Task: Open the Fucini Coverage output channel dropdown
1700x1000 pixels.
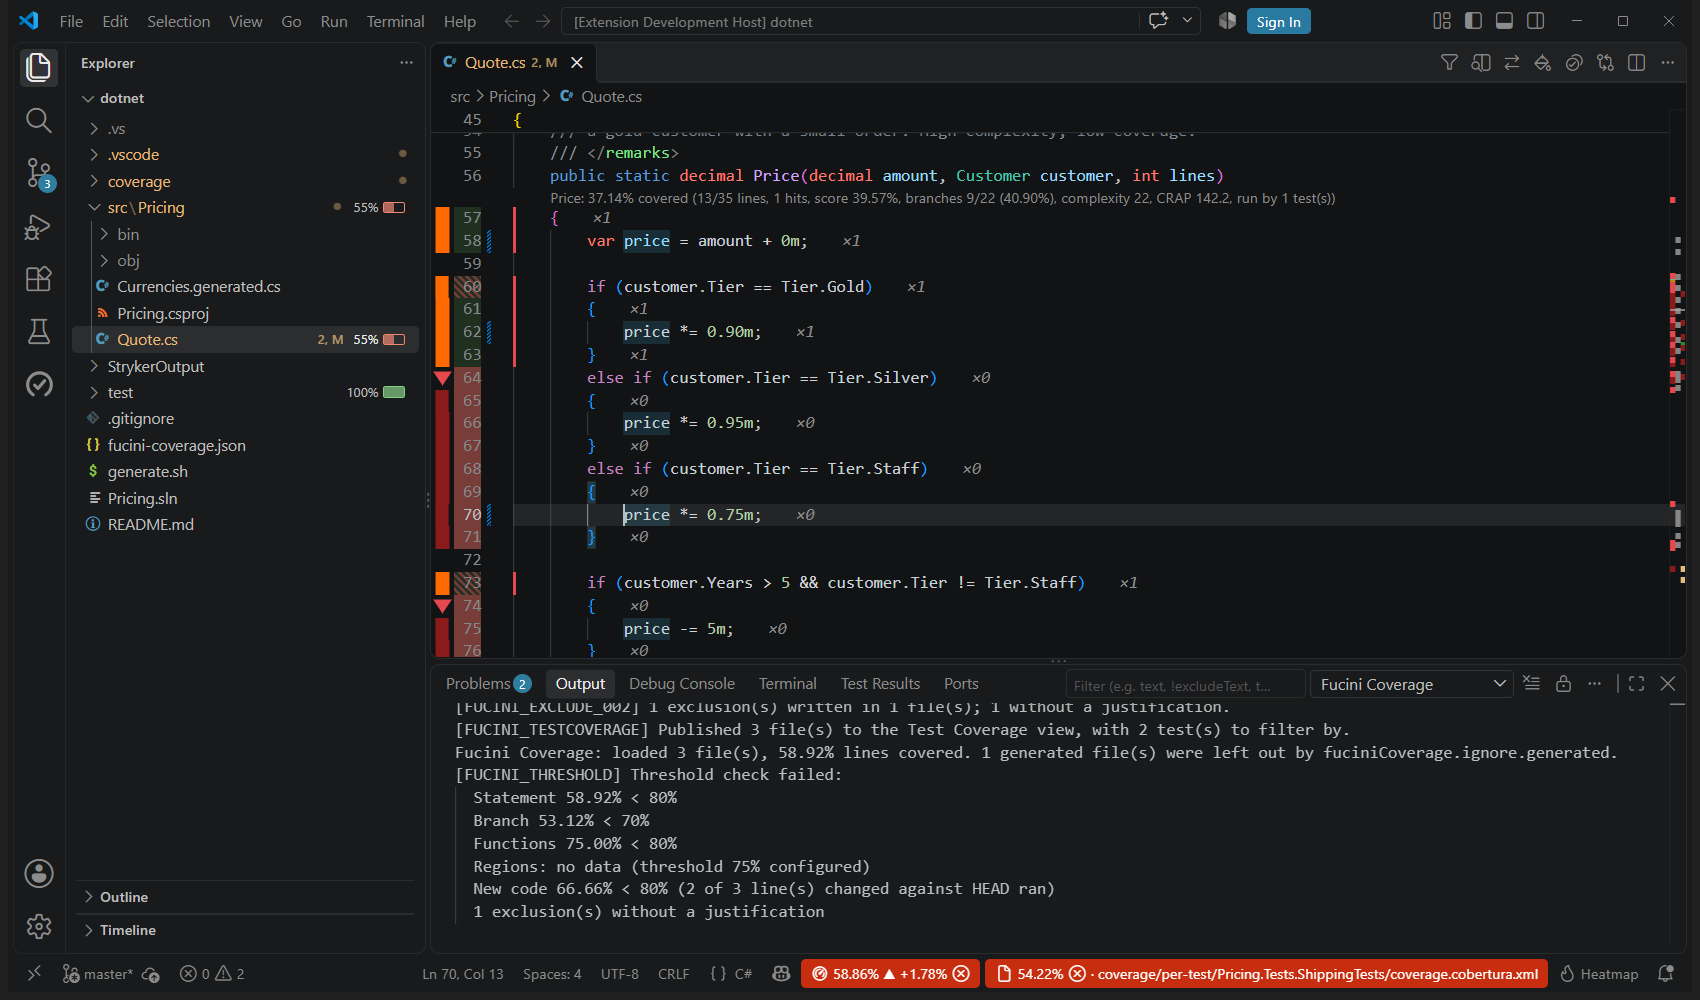Action: [x=1412, y=684]
